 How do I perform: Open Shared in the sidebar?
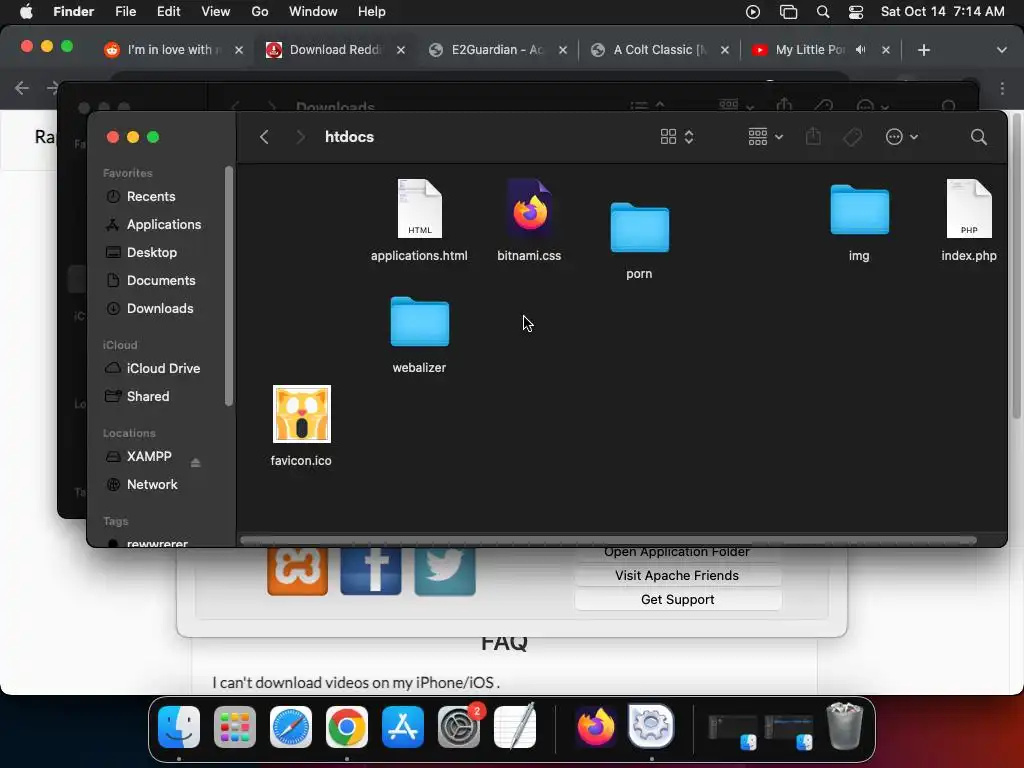[x=148, y=397]
